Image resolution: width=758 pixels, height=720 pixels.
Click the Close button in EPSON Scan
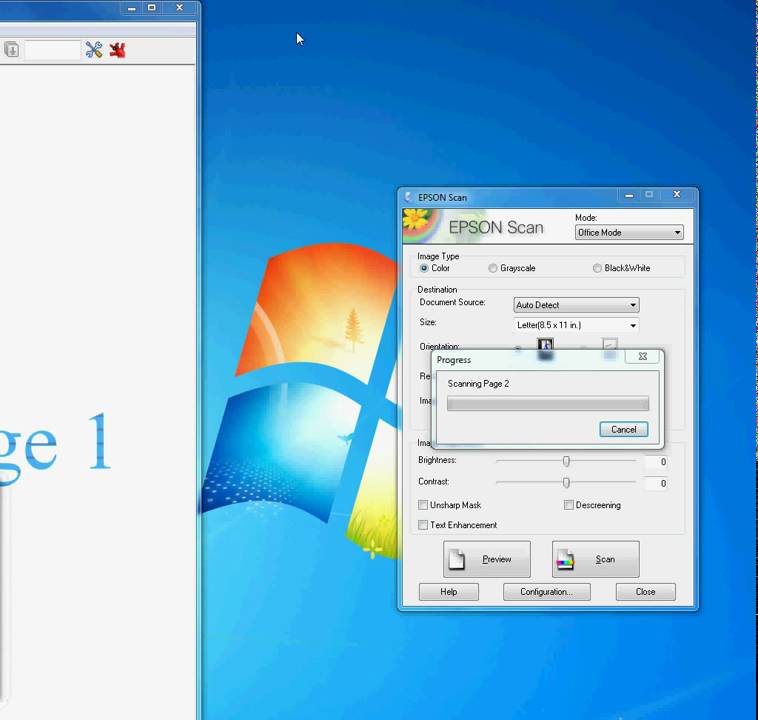coord(645,592)
